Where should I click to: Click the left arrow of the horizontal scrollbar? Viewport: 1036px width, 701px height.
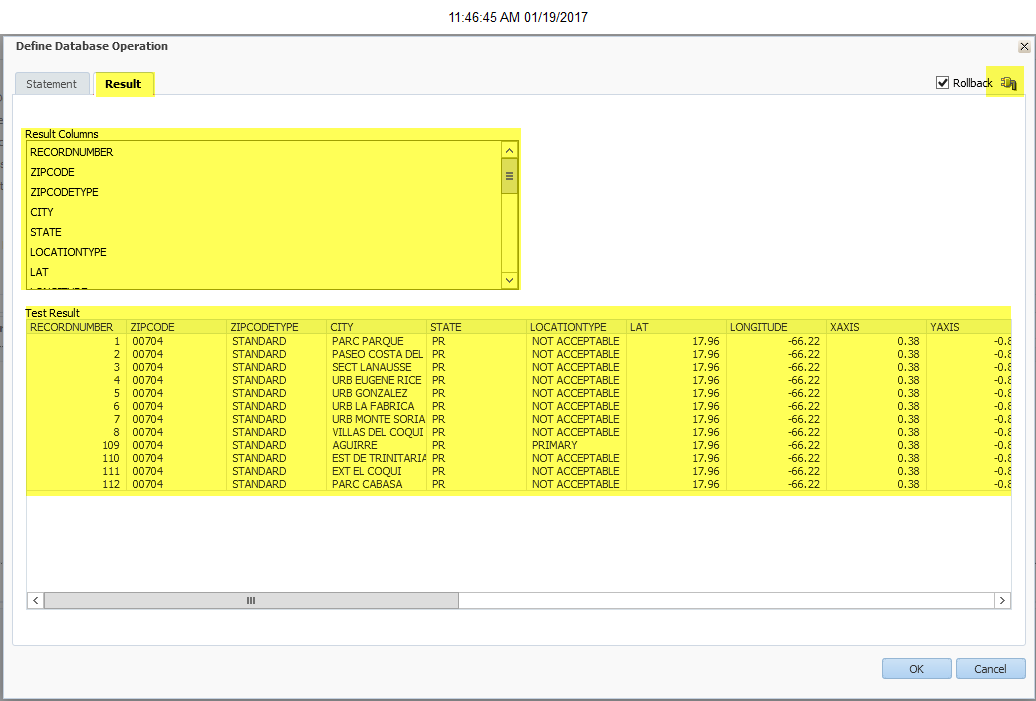[35, 600]
